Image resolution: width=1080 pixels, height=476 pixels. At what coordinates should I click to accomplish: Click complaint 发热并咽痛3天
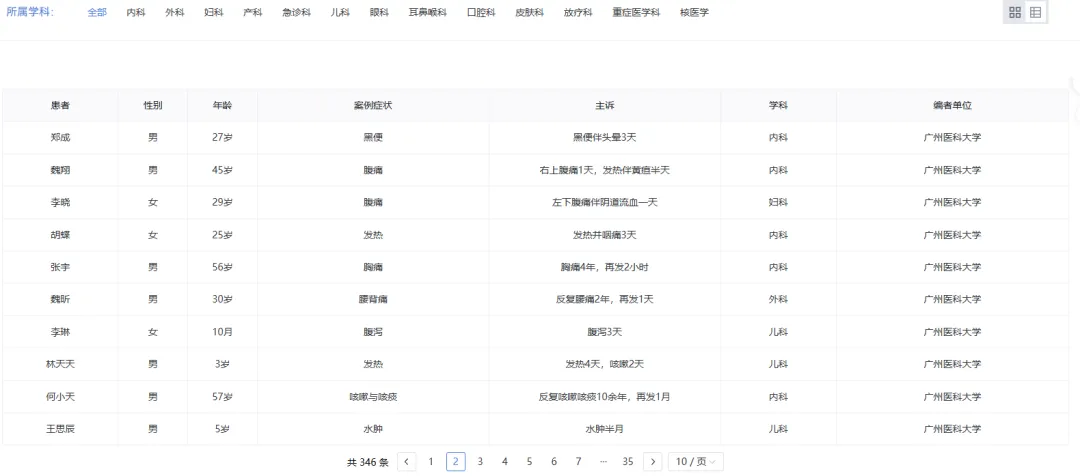[605, 235]
